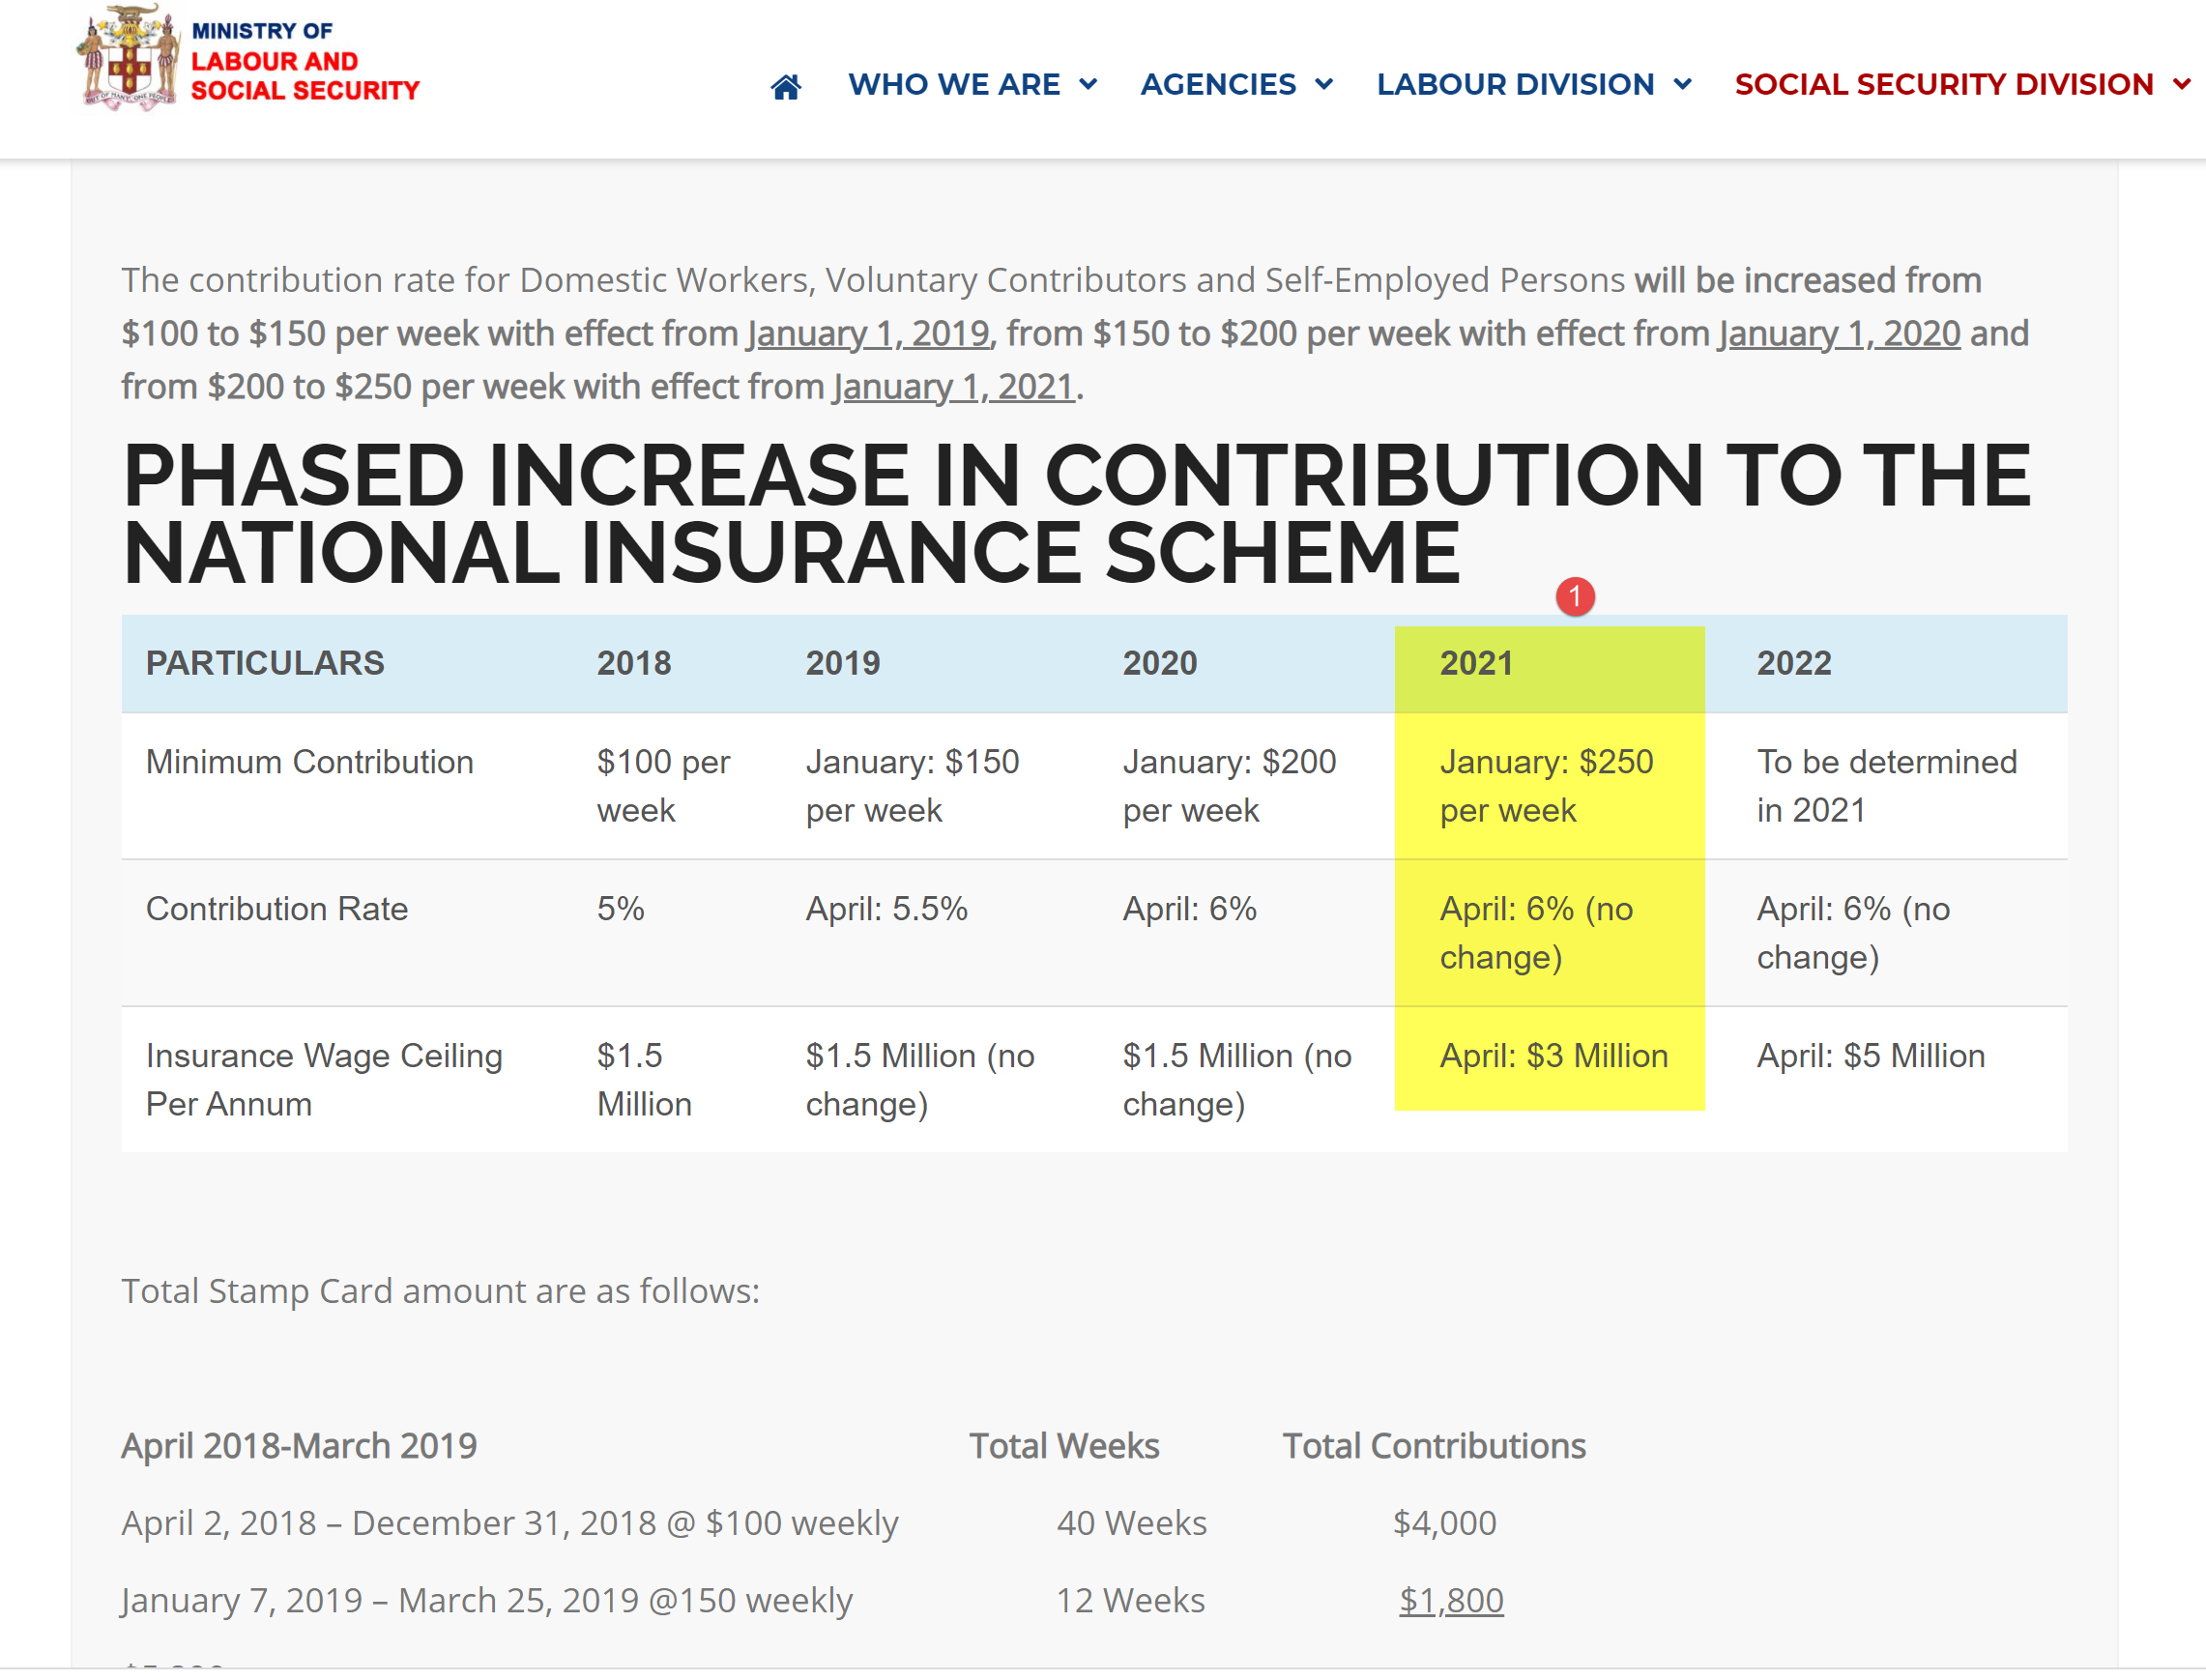The width and height of the screenshot is (2206, 1680).
Task: Click the Ministry coat of arms logo
Action: (128, 58)
